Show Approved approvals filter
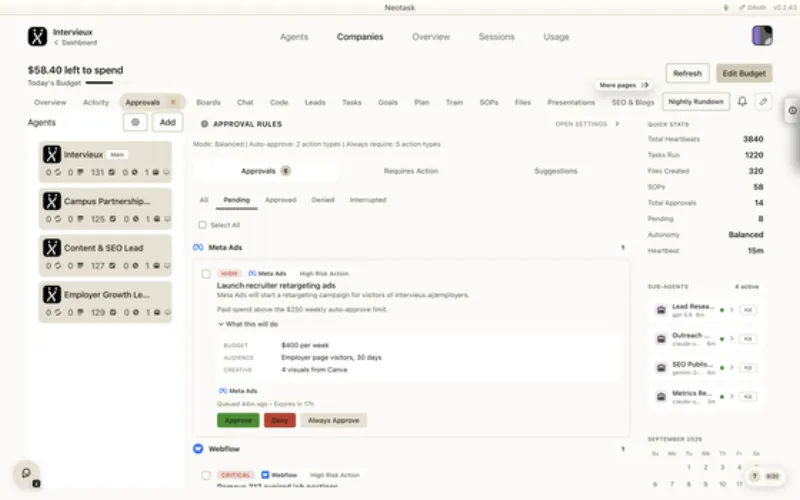 [281, 200]
